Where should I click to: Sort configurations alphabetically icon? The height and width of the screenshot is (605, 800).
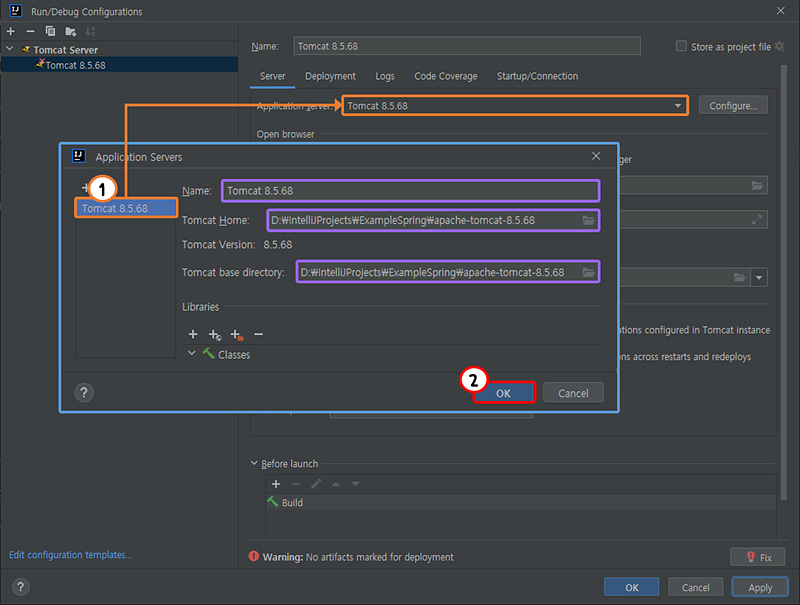click(90, 32)
